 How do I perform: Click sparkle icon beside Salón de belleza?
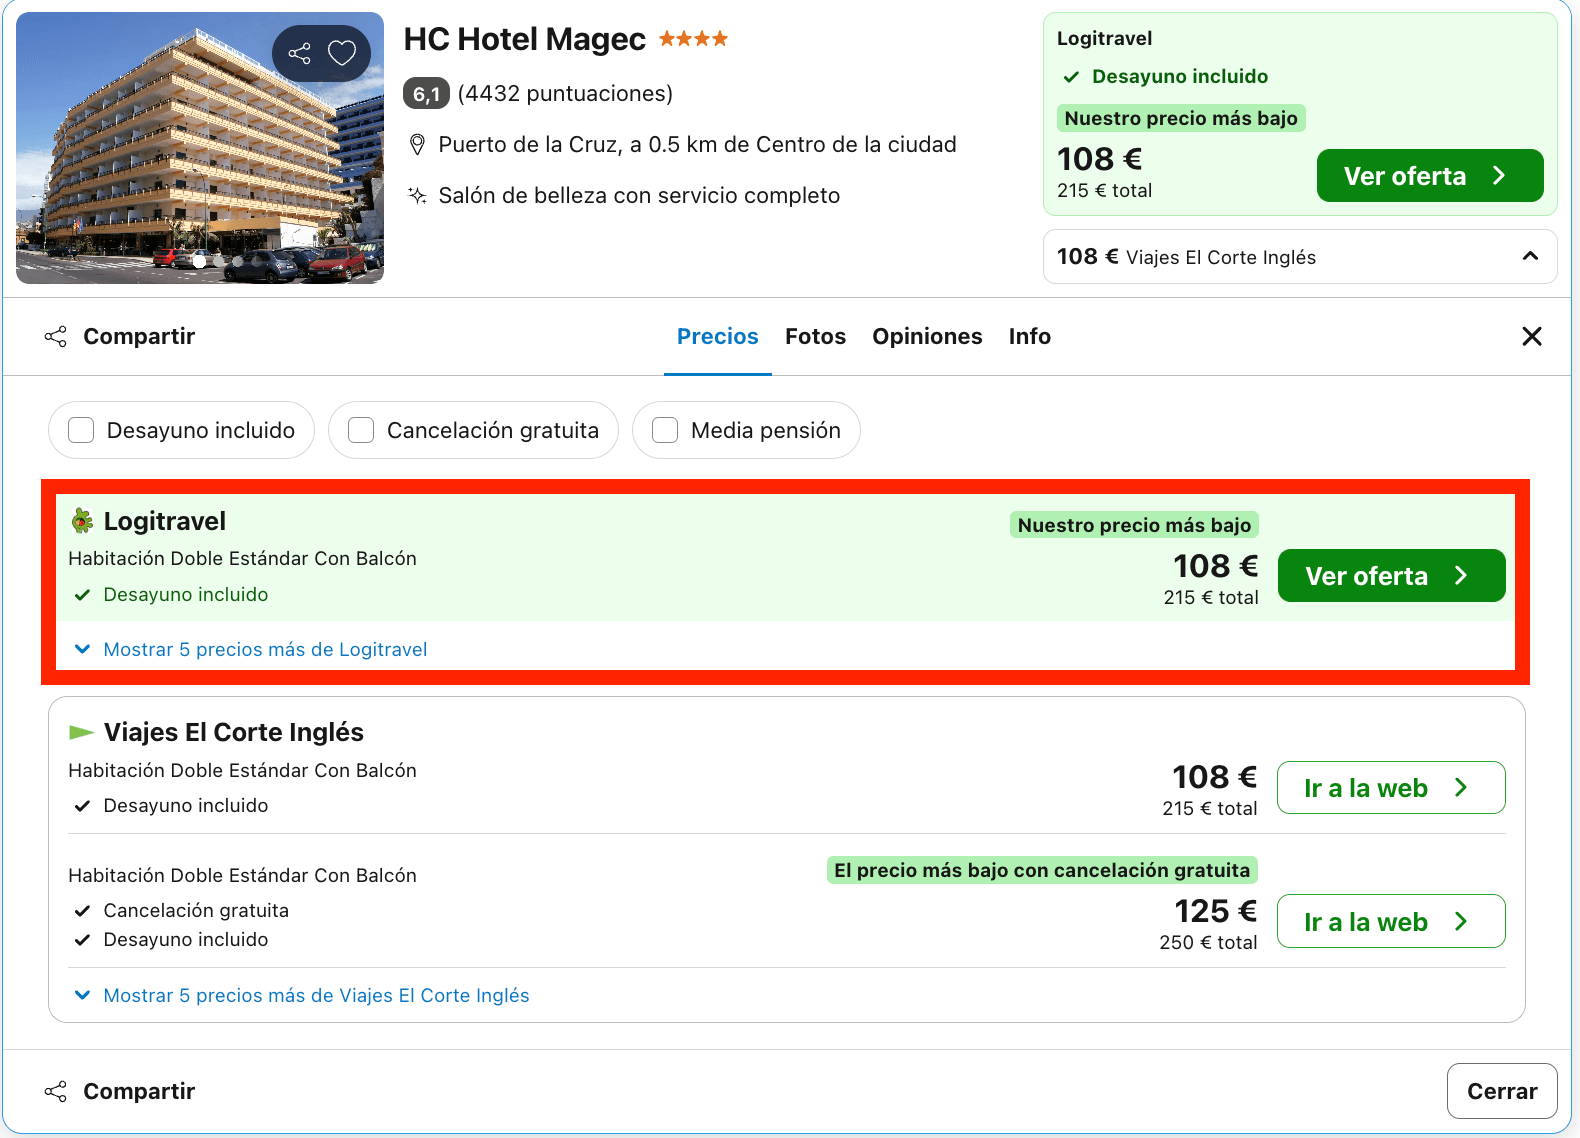[418, 195]
